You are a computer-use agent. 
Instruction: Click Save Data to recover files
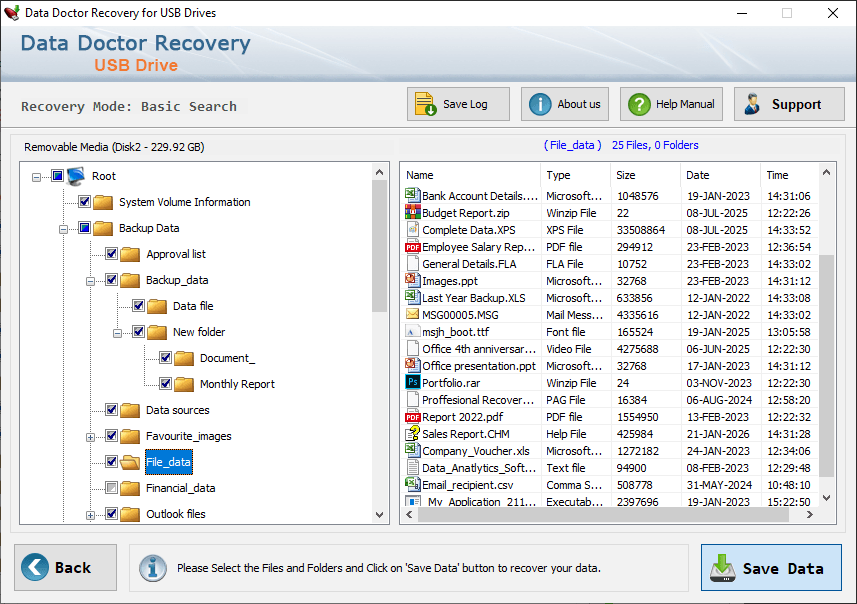[771, 567]
